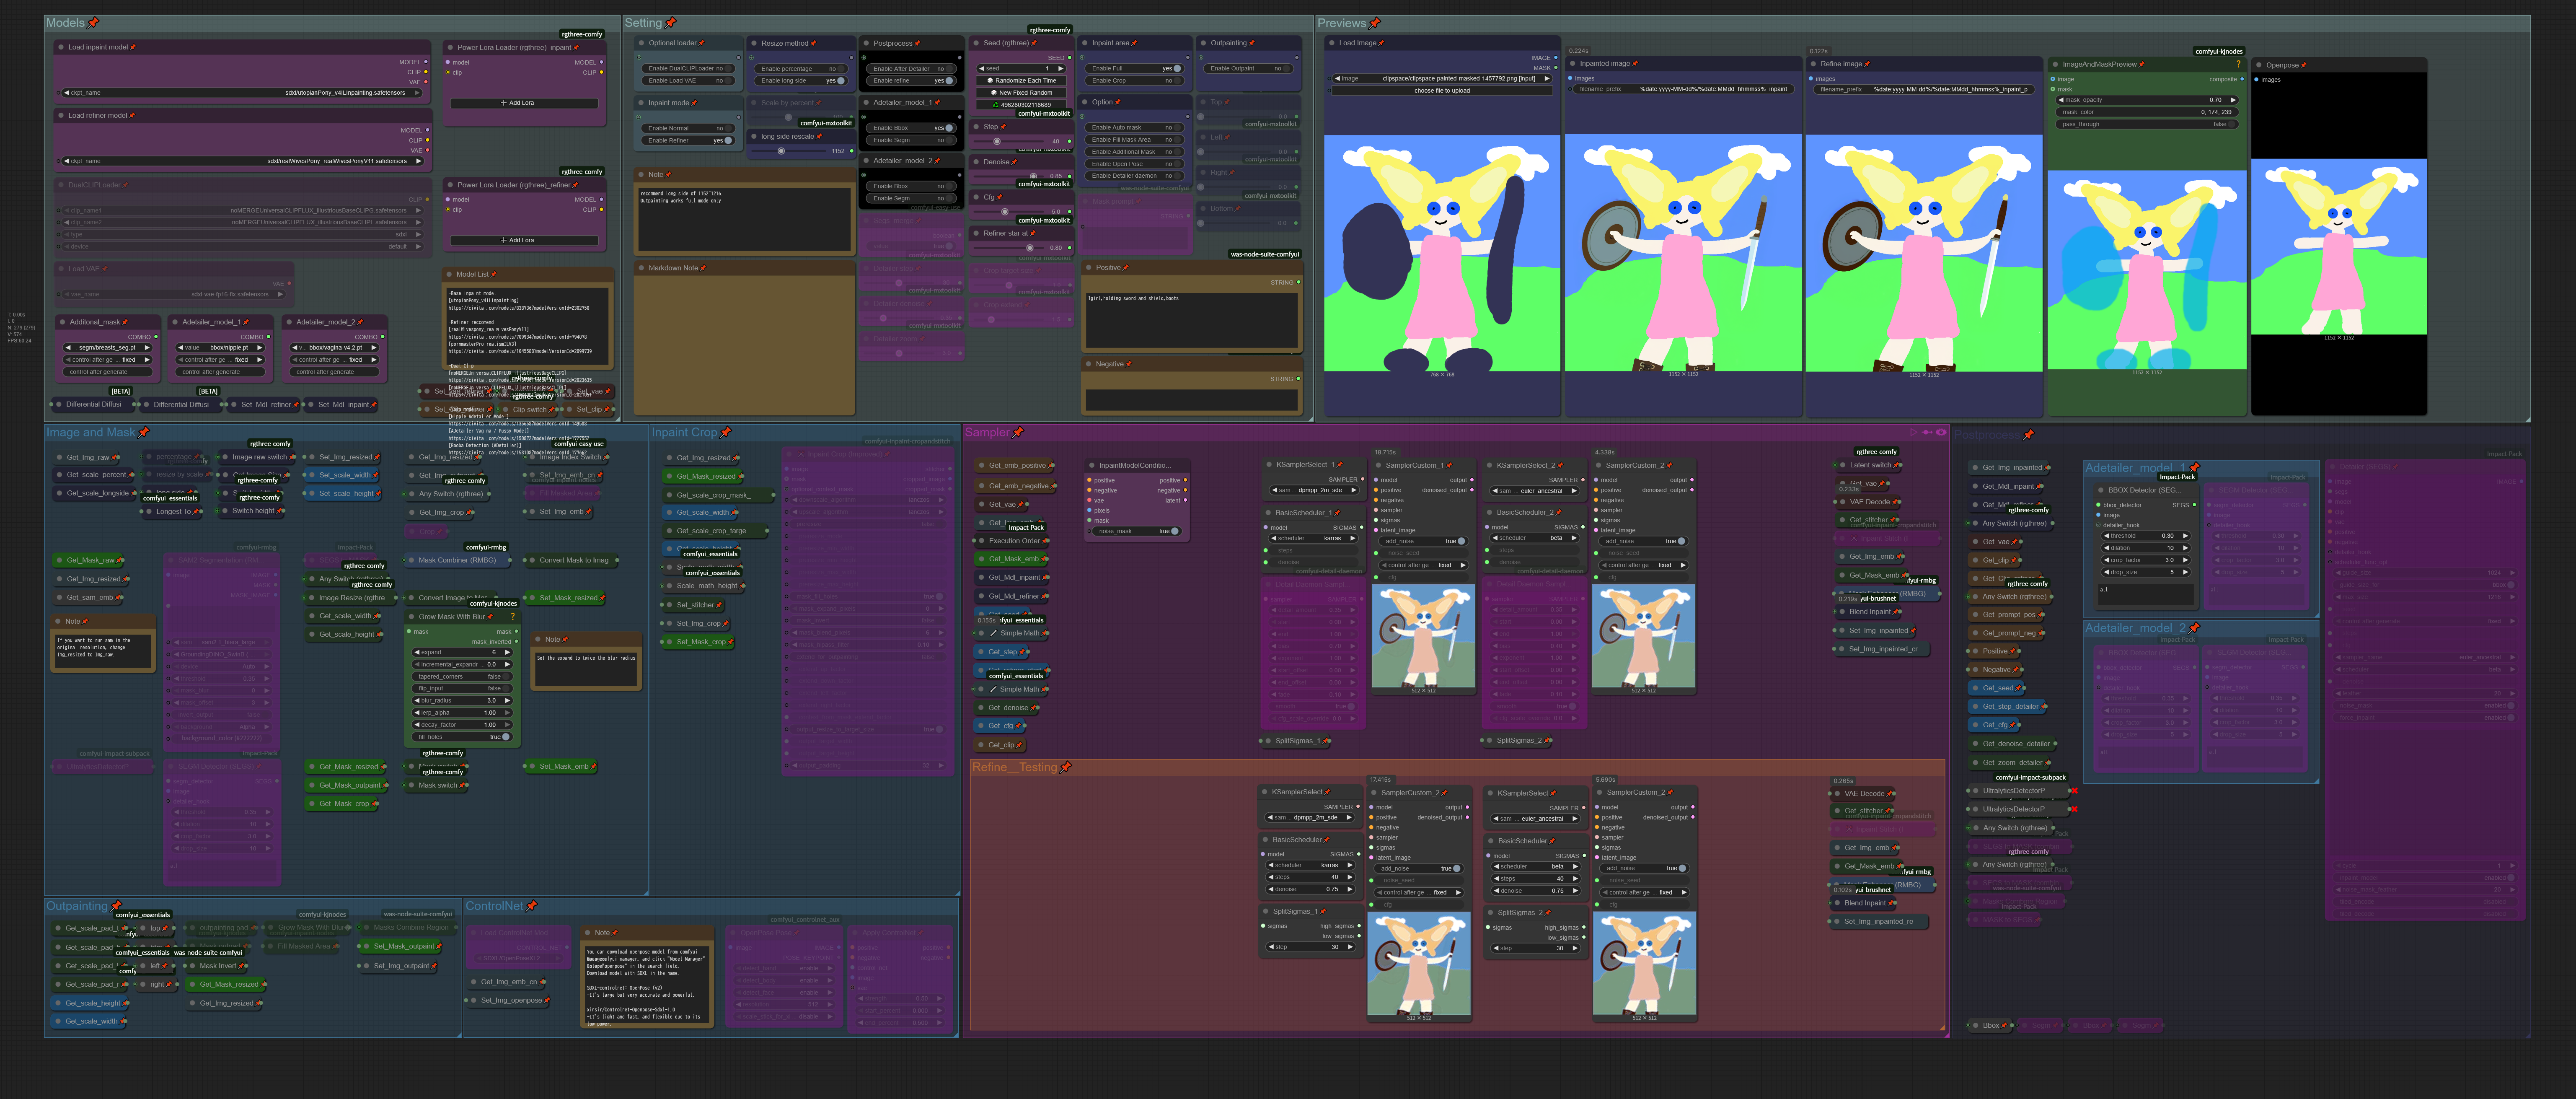Click the Refine__Testing group title
Screen dimensions: 2576x1099
1014,767
